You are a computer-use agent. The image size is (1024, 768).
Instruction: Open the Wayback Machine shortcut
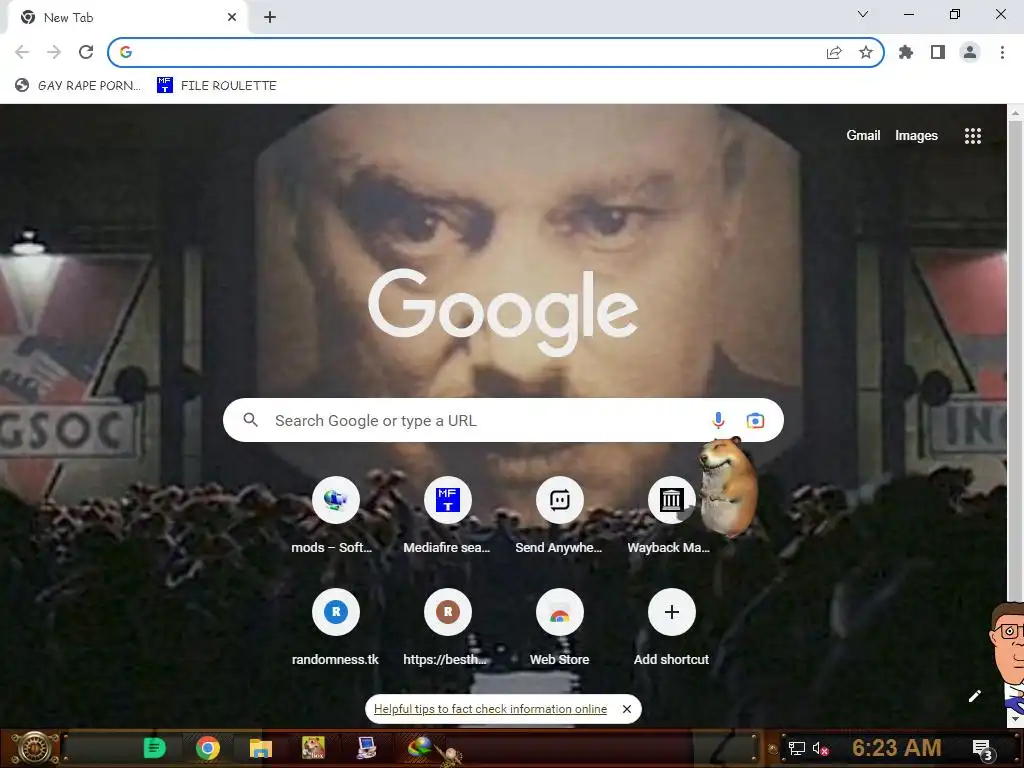click(671, 500)
